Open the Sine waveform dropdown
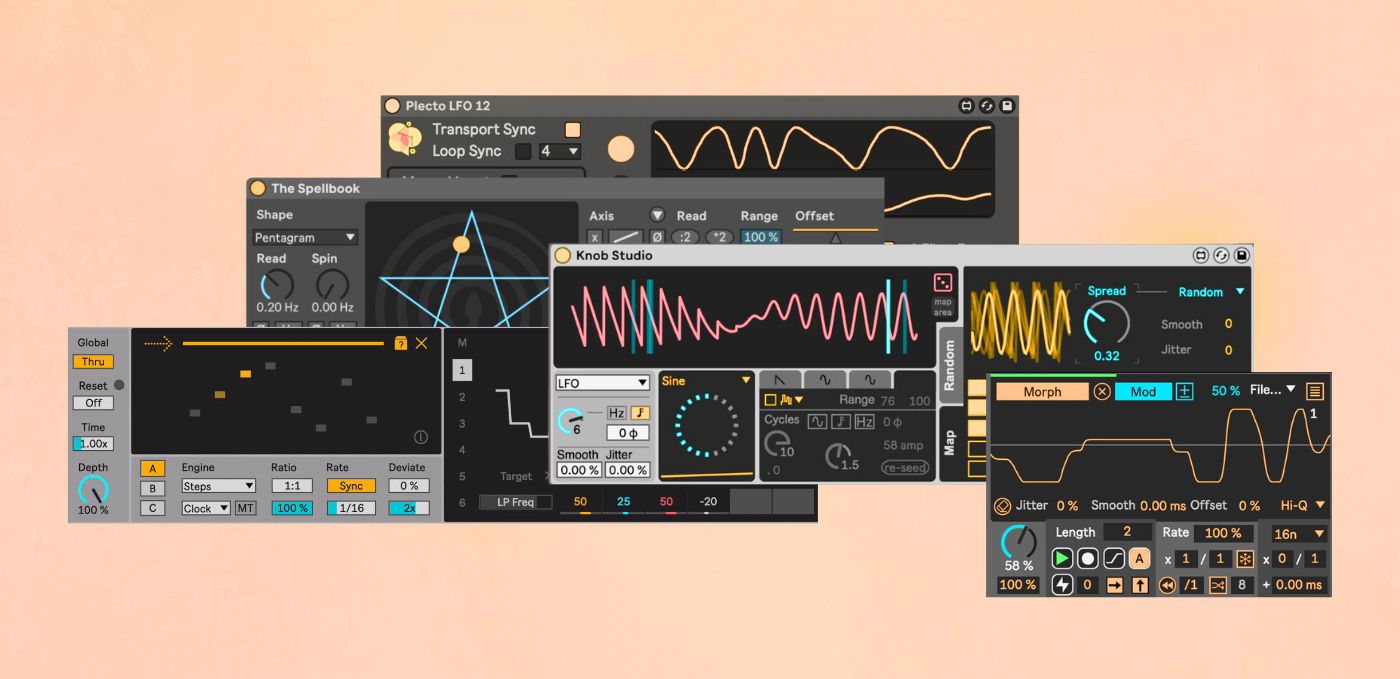The height and width of the screenshot is (679, 1400). [x=706, y=381]
